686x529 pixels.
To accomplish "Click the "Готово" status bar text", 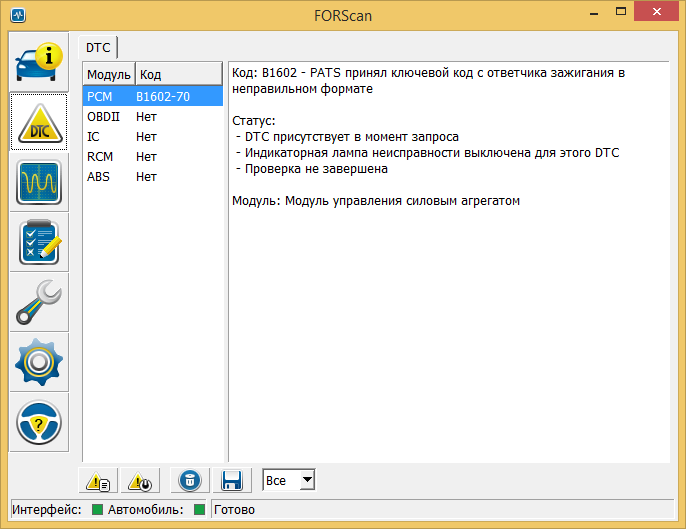I will point(234,510).
